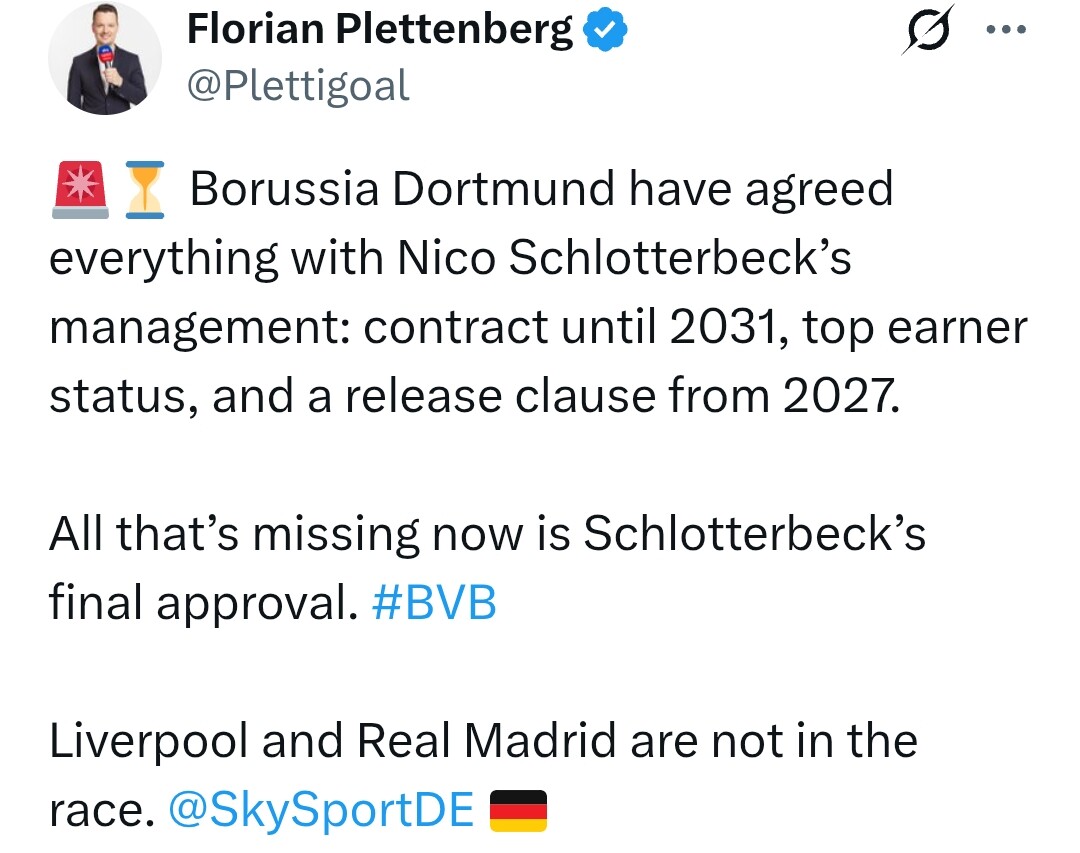Viewport: 1080px width, 853px height.
Task: Click the name "Nico Schlotterbeck's"
Action: pyautogui.click(x=625, y=258)
